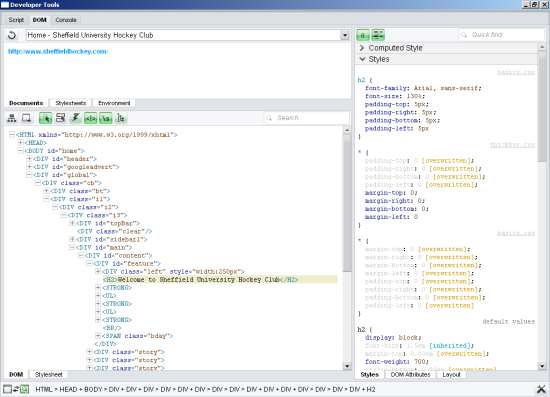Expand the DIV id="topBar" node

point(72,223)
